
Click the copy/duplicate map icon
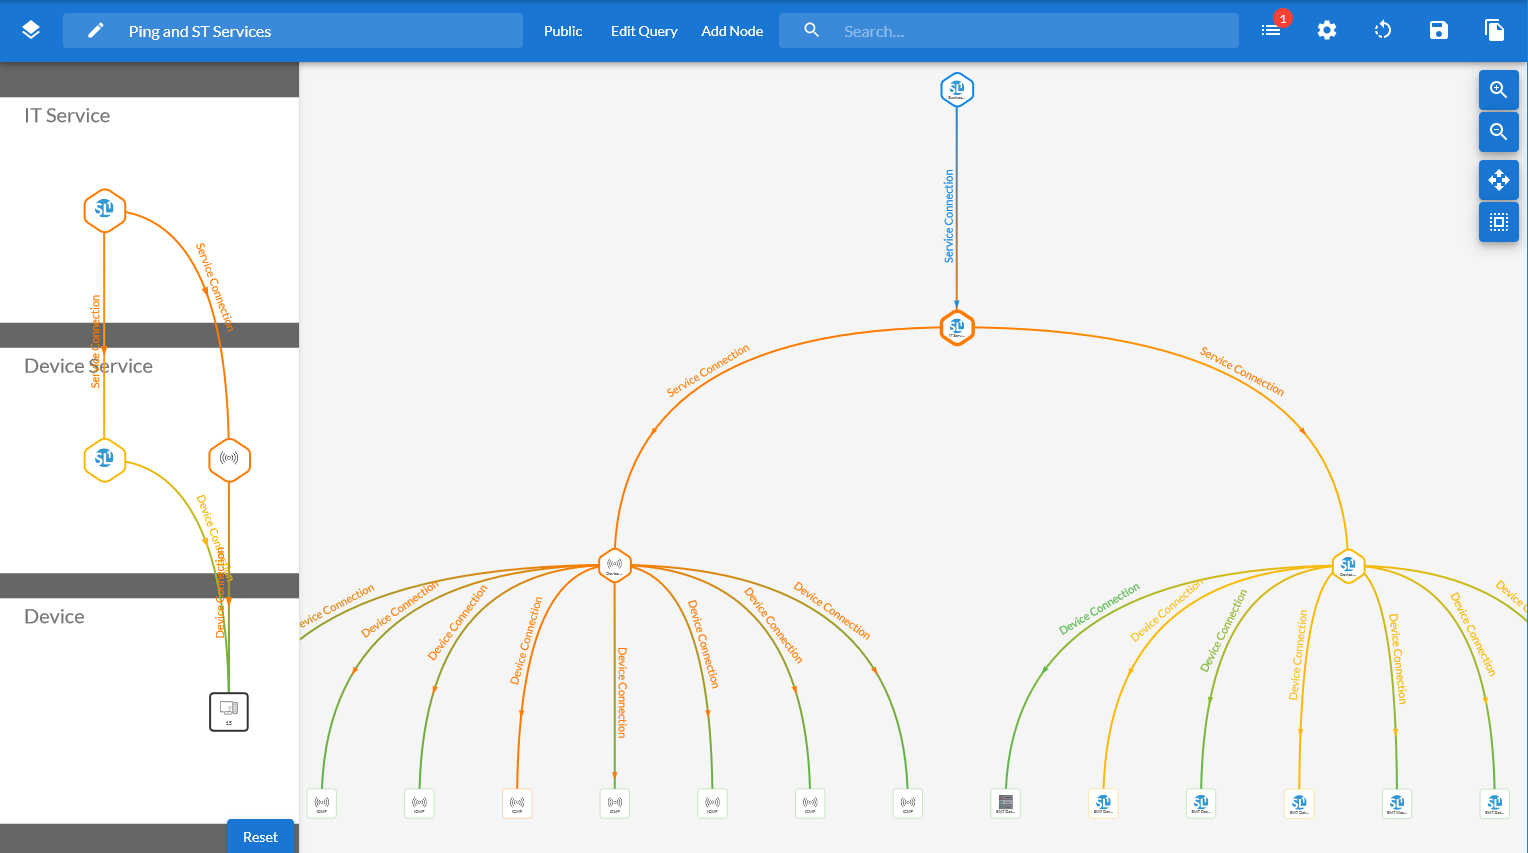pyautogui.click(x=1495, y=30)
